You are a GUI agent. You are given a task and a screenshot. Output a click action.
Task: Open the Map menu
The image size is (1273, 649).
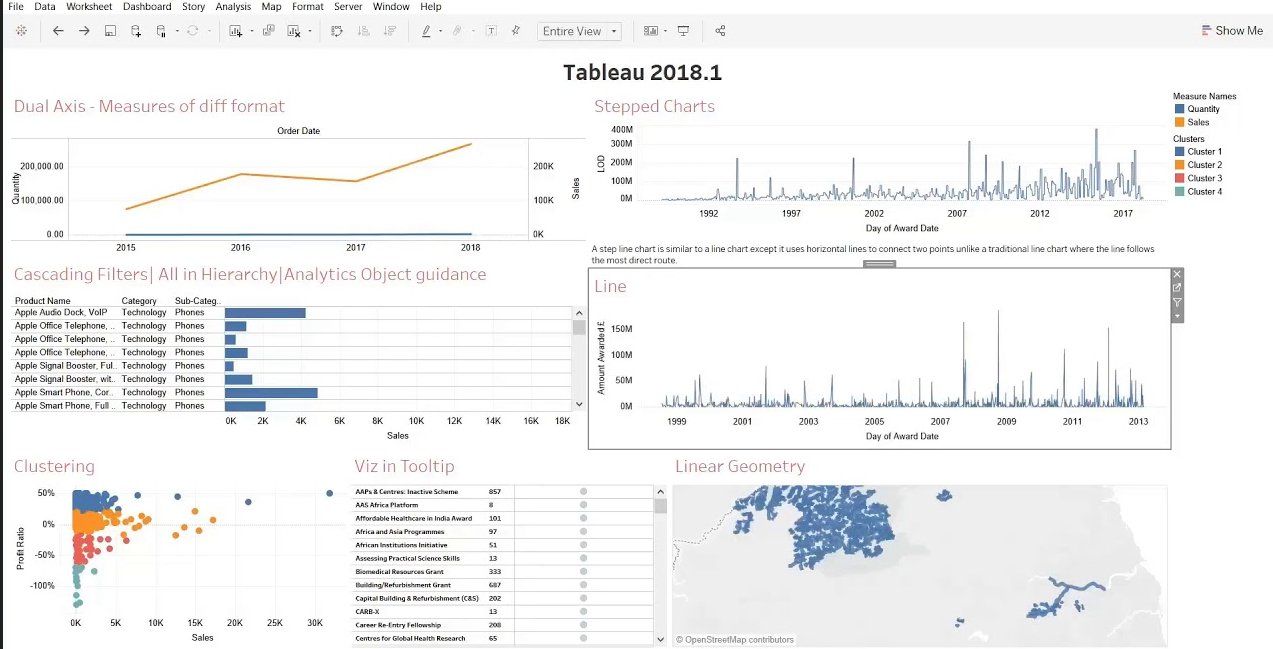click(271, 6)
